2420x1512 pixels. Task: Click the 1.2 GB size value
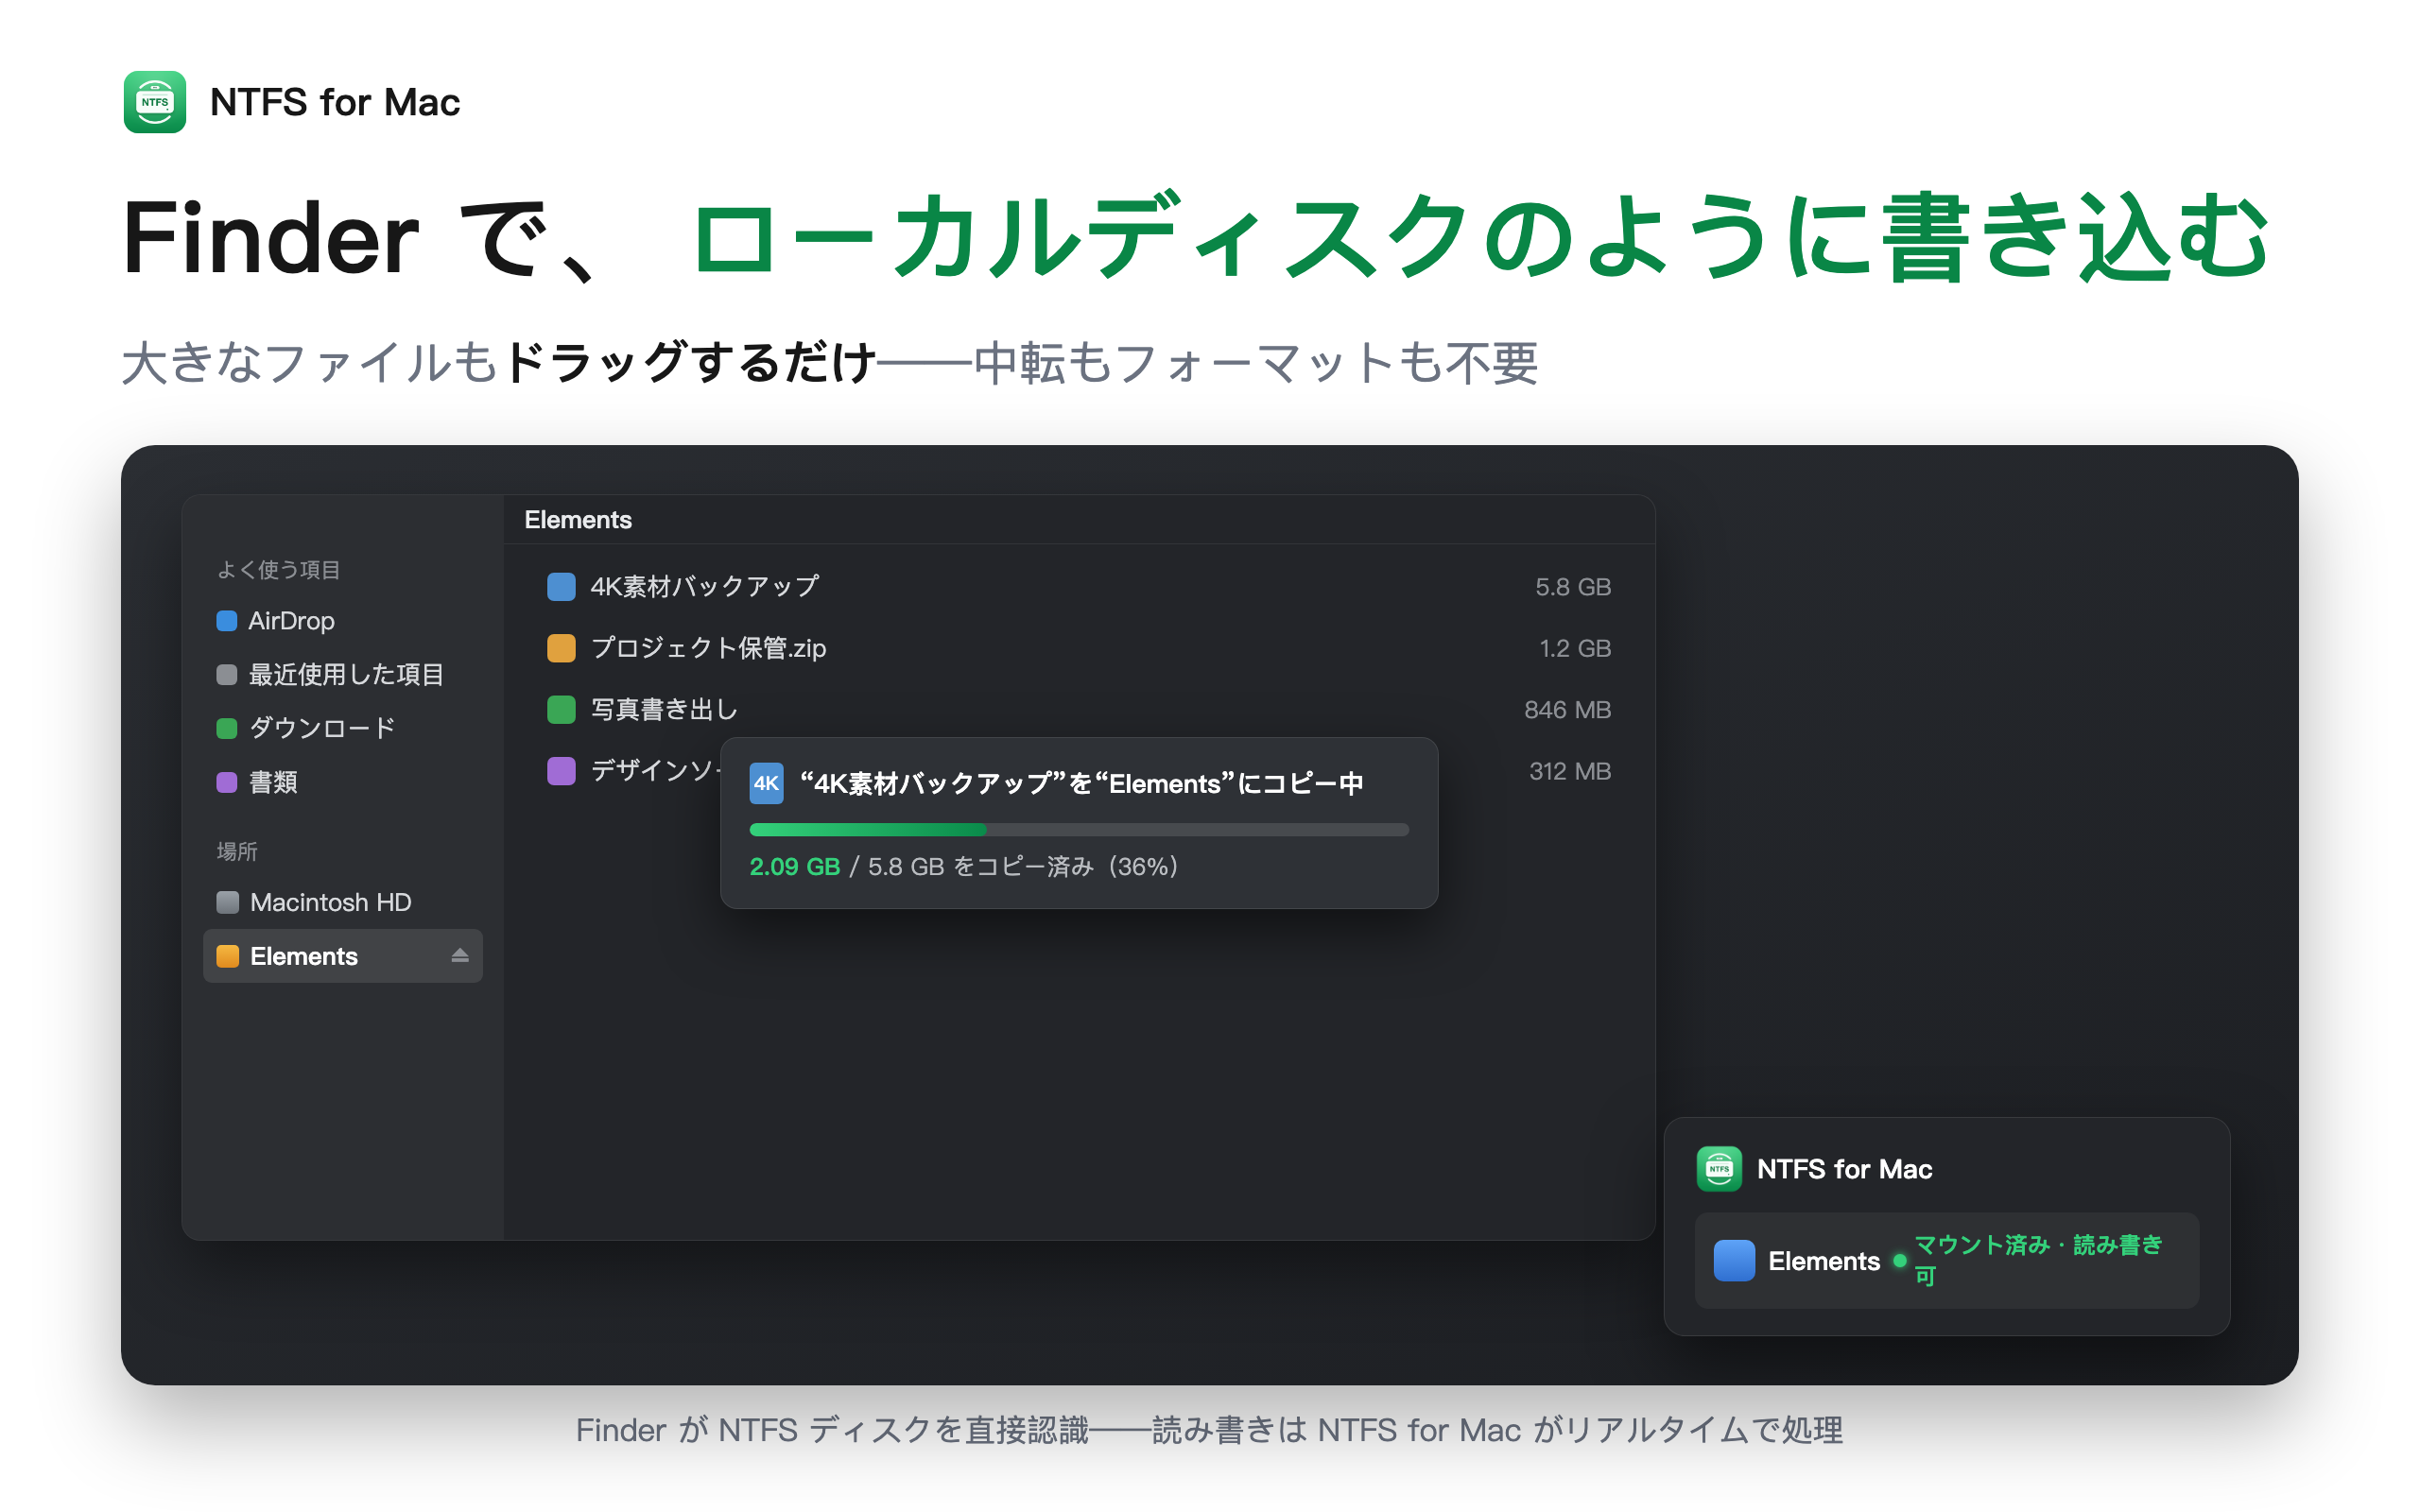pos(1574,648)
